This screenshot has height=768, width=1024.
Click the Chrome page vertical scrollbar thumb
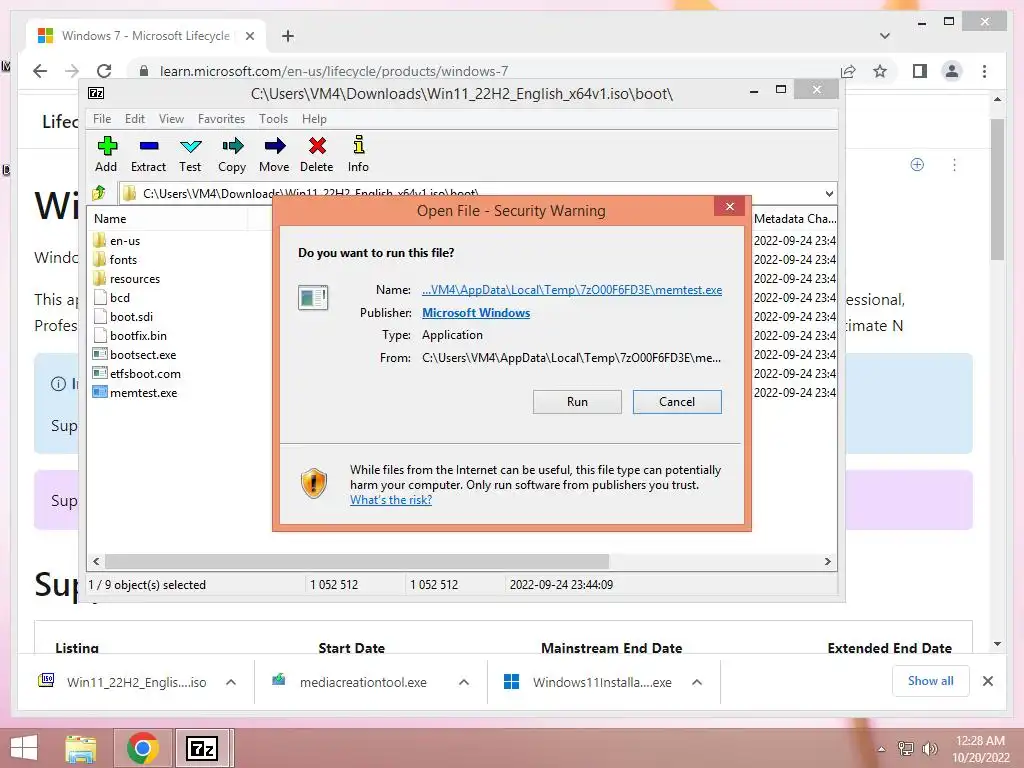tap(997, 189)
